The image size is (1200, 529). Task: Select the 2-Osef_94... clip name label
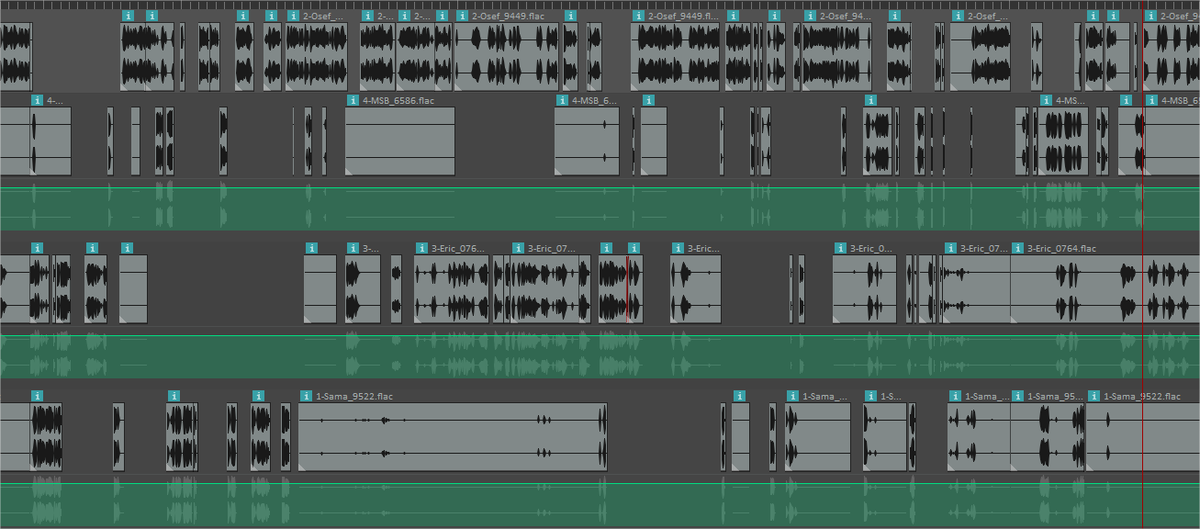[x=844, y=16]
